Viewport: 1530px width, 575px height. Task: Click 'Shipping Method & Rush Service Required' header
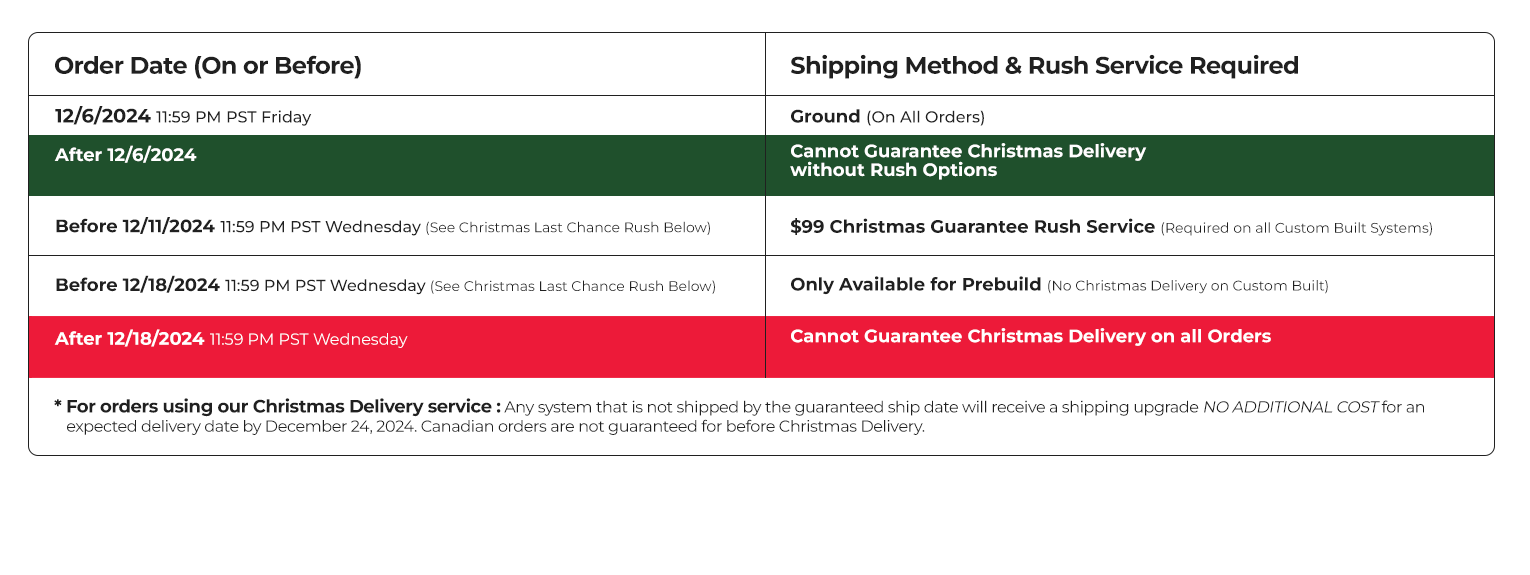pyautogui.click(x=1044, y=66)
